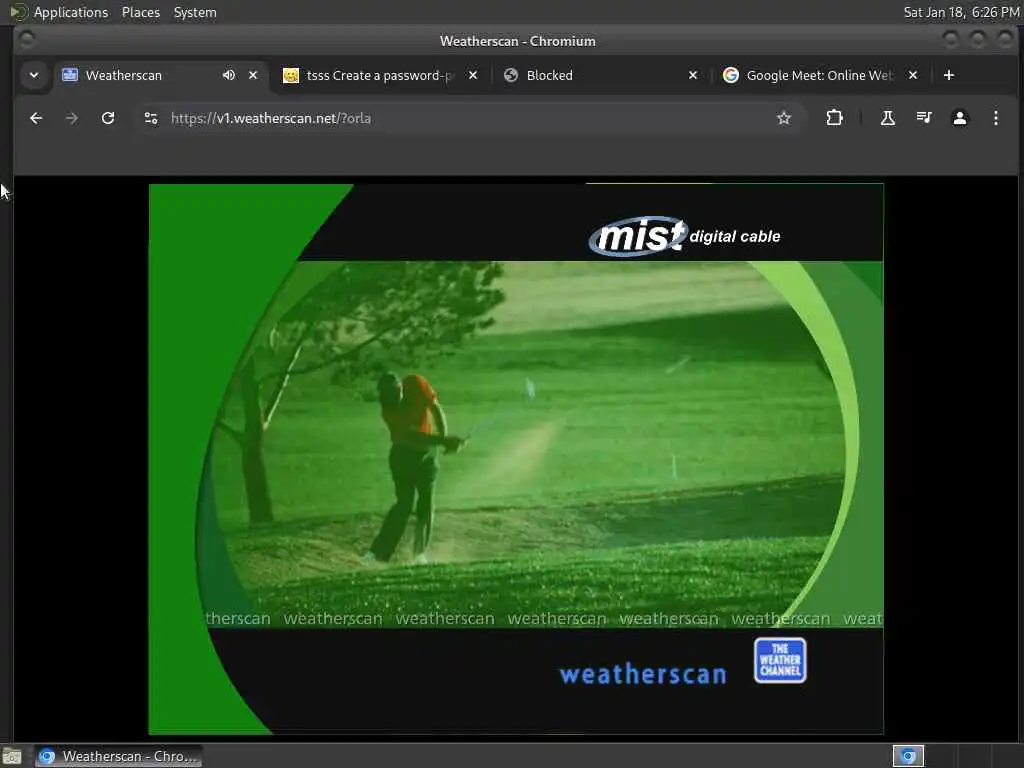Close the tsss Create a password tab
Screen dimensions: 1024x768
coord(473,75)
